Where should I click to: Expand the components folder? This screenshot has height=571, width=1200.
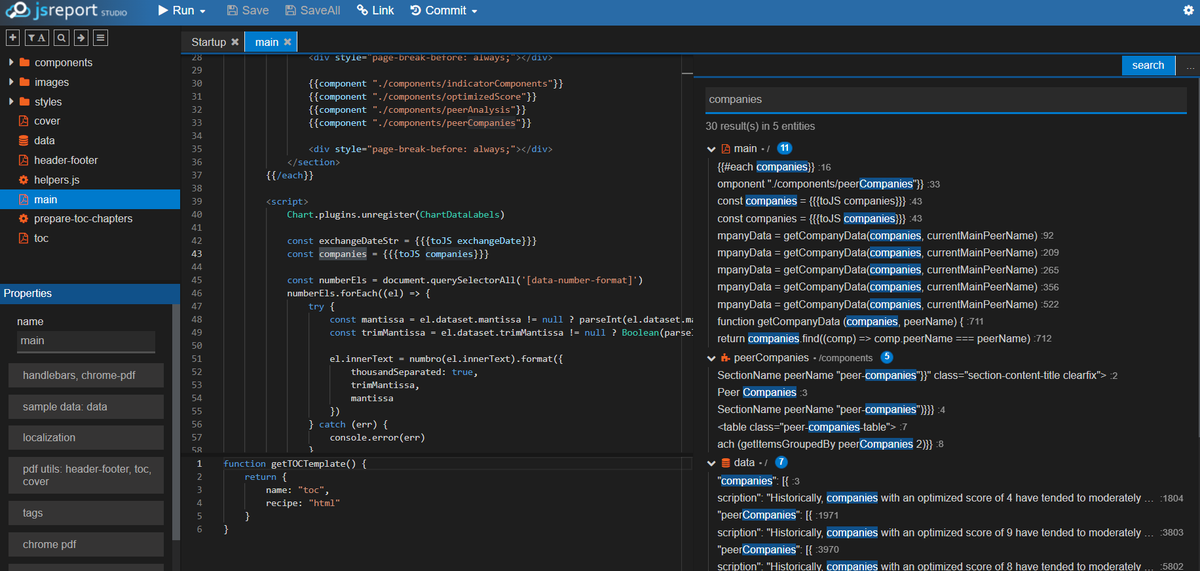point(10,63)
